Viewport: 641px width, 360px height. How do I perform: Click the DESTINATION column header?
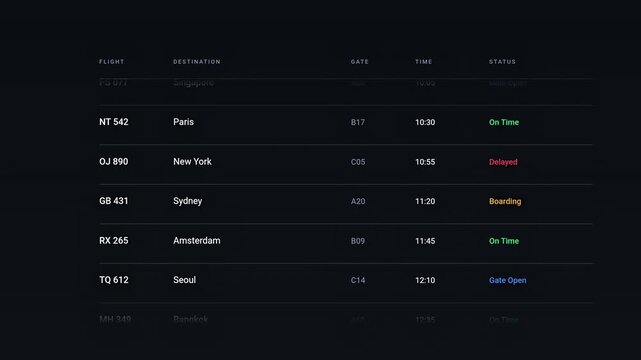[197, 62]
